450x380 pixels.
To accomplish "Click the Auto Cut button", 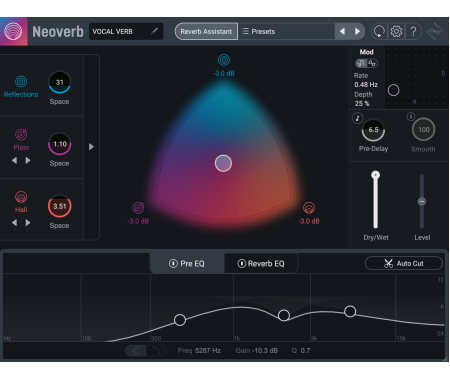I will [x=404, y=263].
